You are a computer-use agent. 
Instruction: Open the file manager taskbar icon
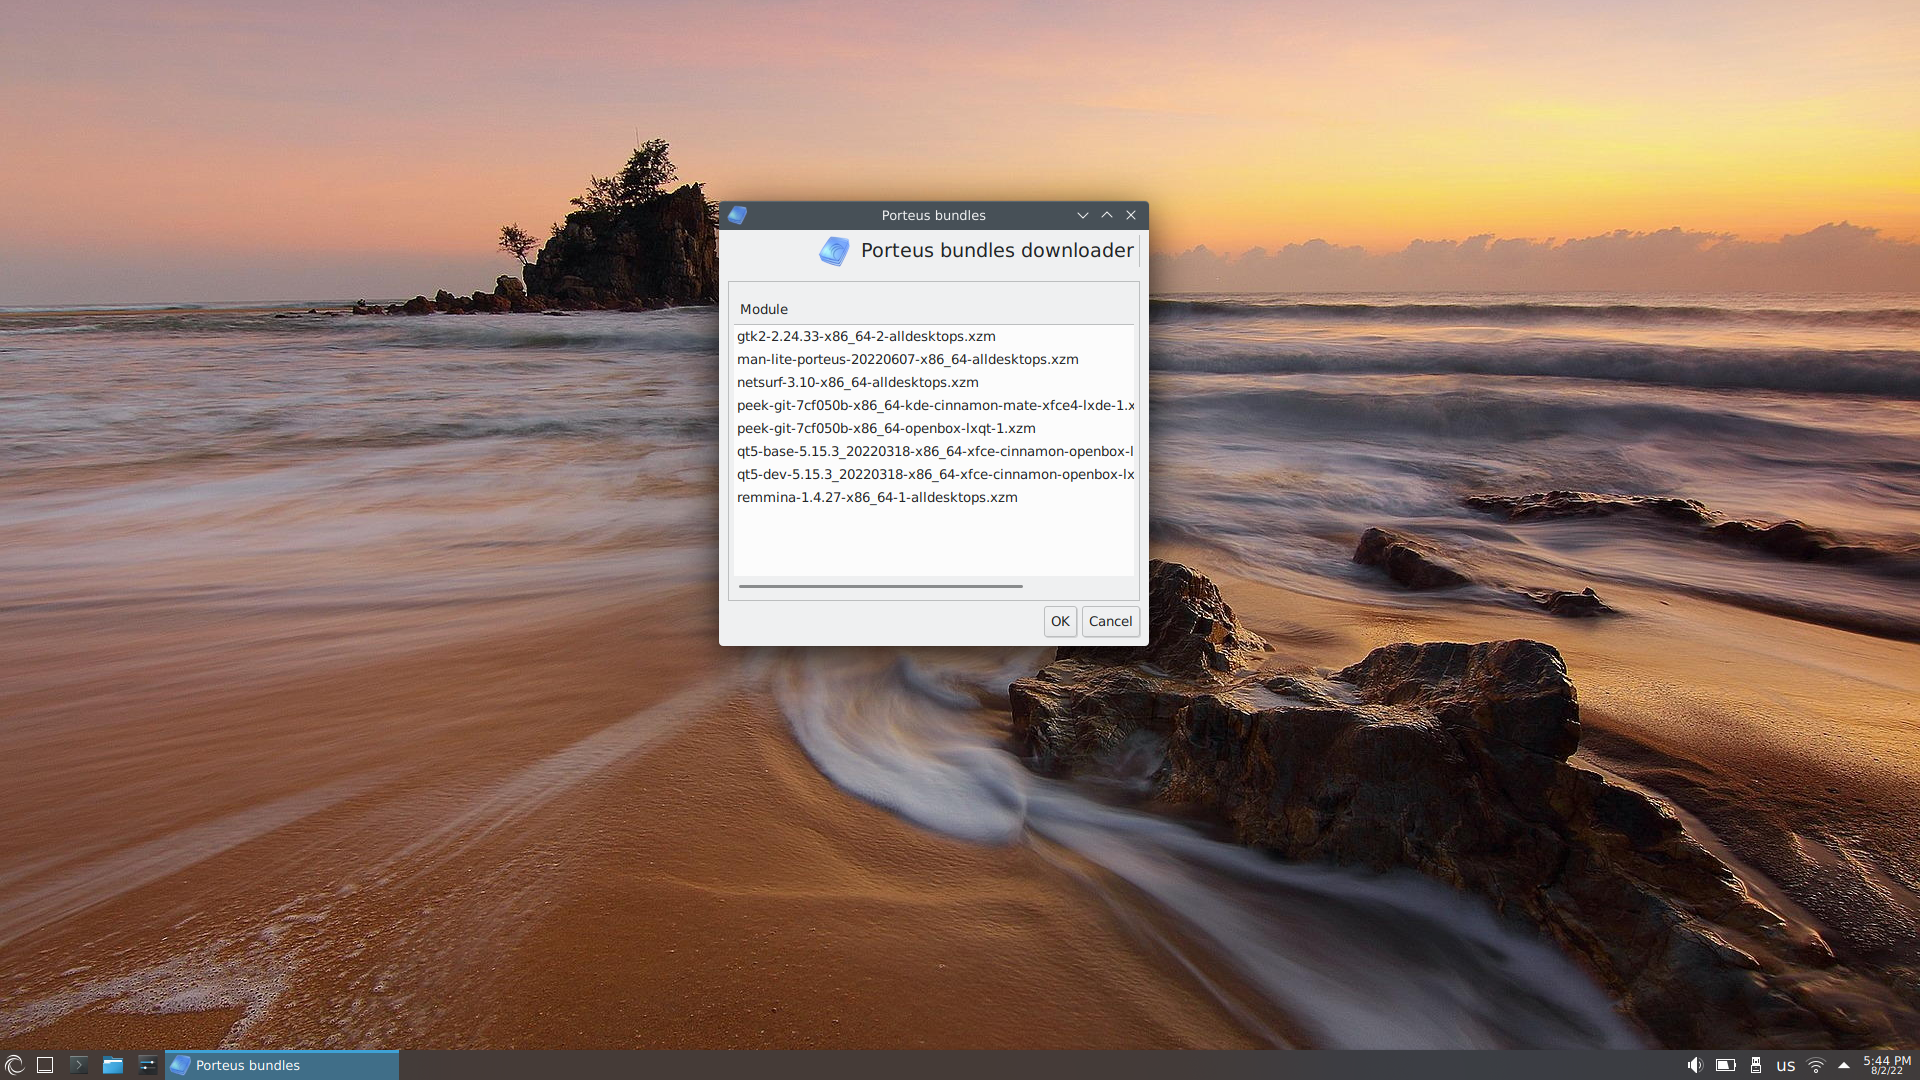click(x=113, y=1065)
